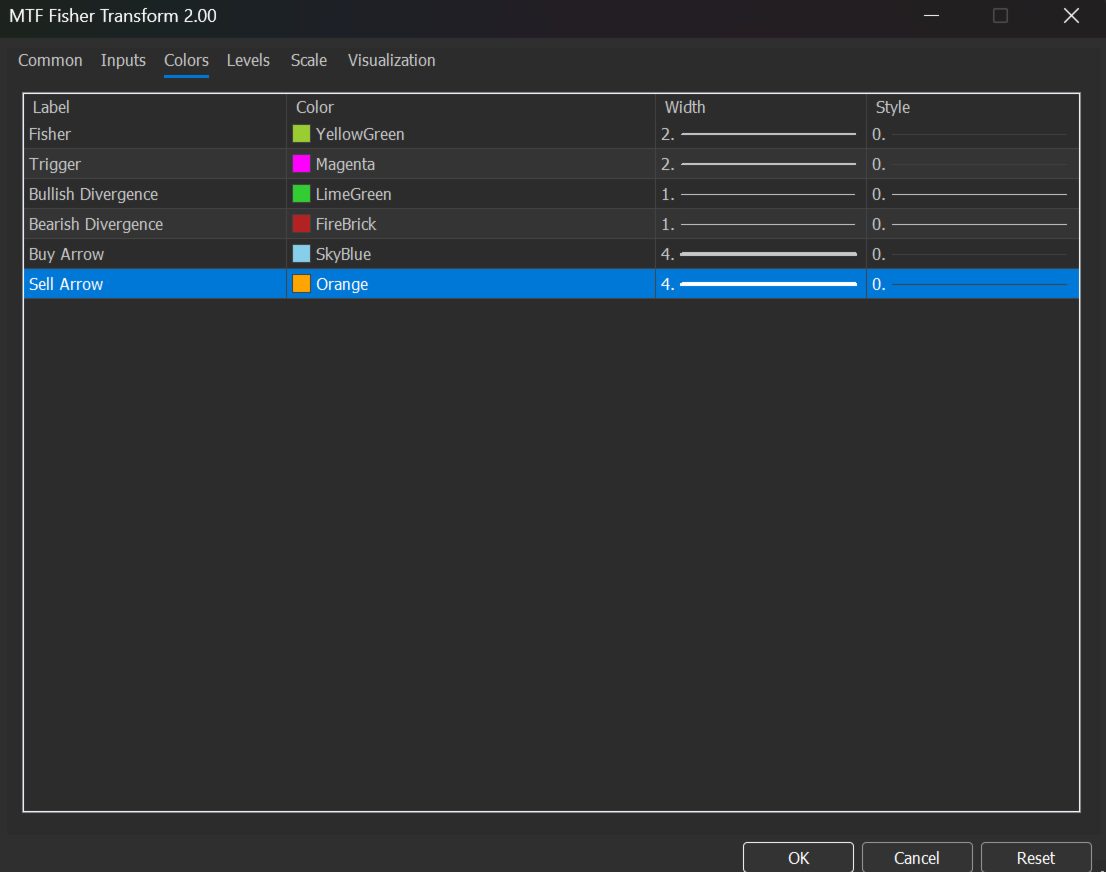Viewport: 1106px width, 872px height.
Task: Open the FireBrick color picker for Bearish Divergence
Action: tap(300, 223)
